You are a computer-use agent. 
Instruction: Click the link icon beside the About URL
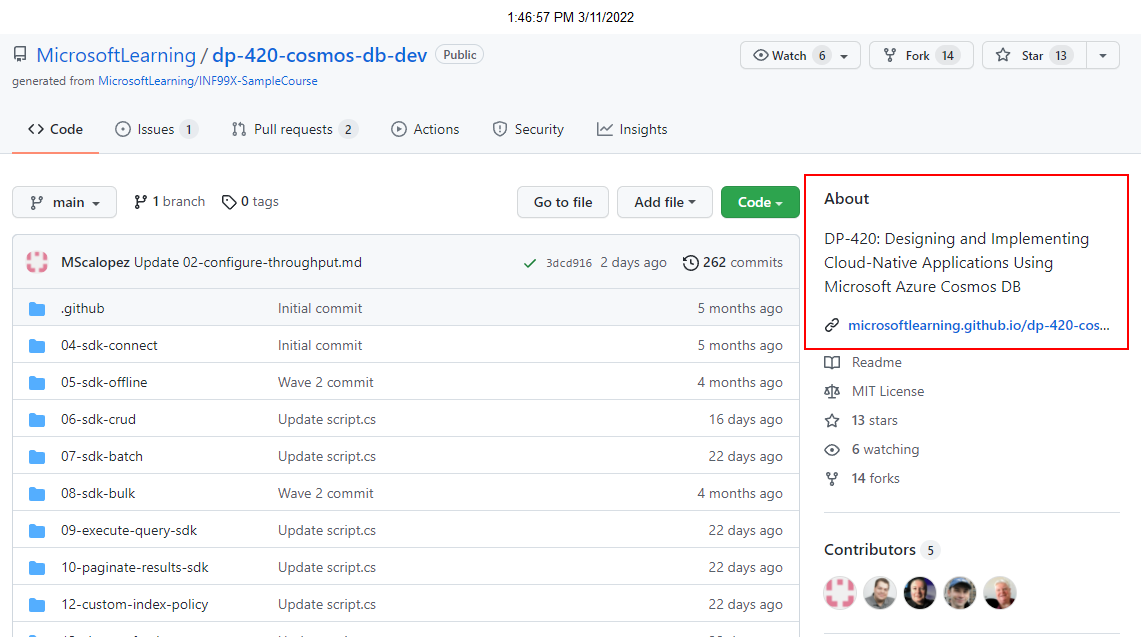(x=831, y=324)
